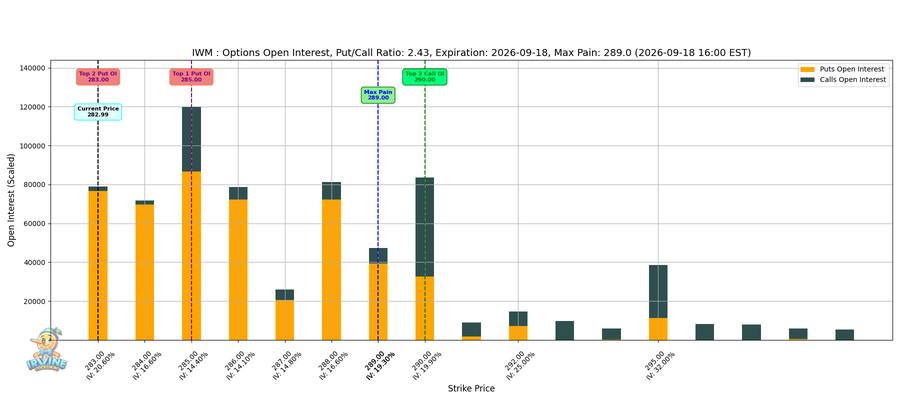Click the orange puts segment of the 290.00 bar
The width and height of the screenshot is (900, 400).
point(425,308)
